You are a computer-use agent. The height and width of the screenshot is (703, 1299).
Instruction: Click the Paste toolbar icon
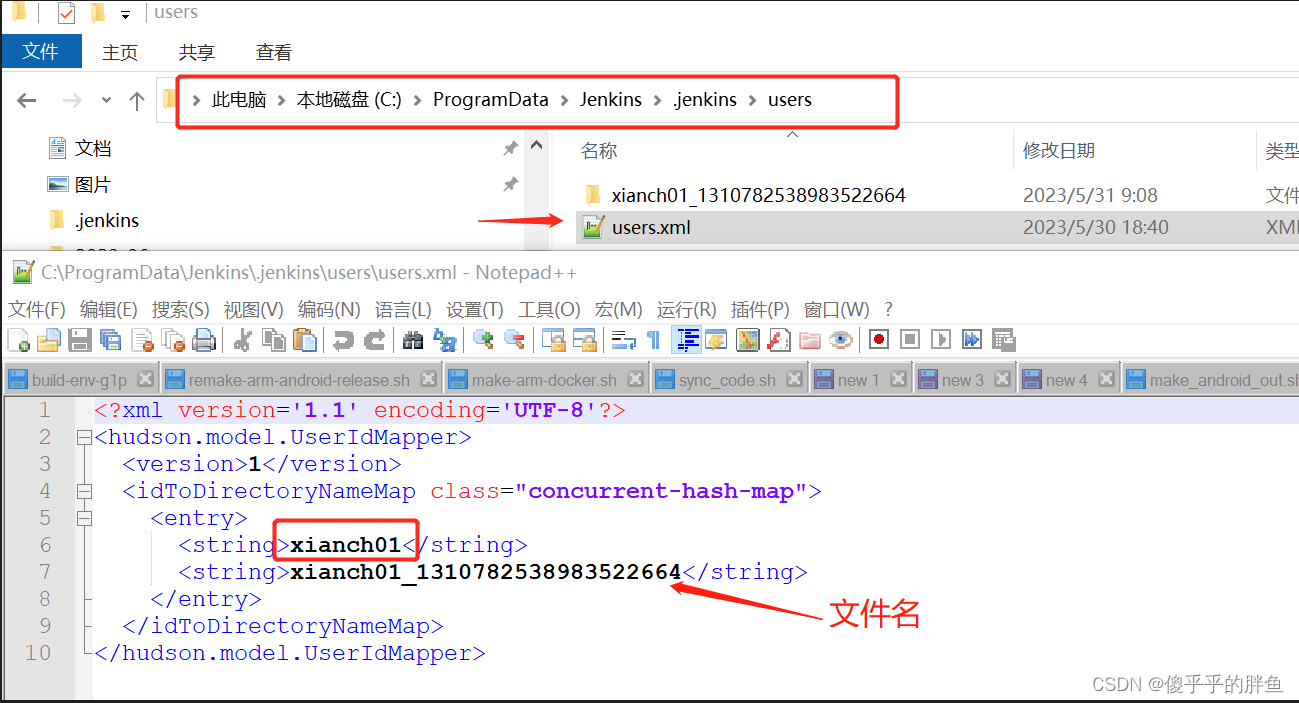[x=304, y=340]
